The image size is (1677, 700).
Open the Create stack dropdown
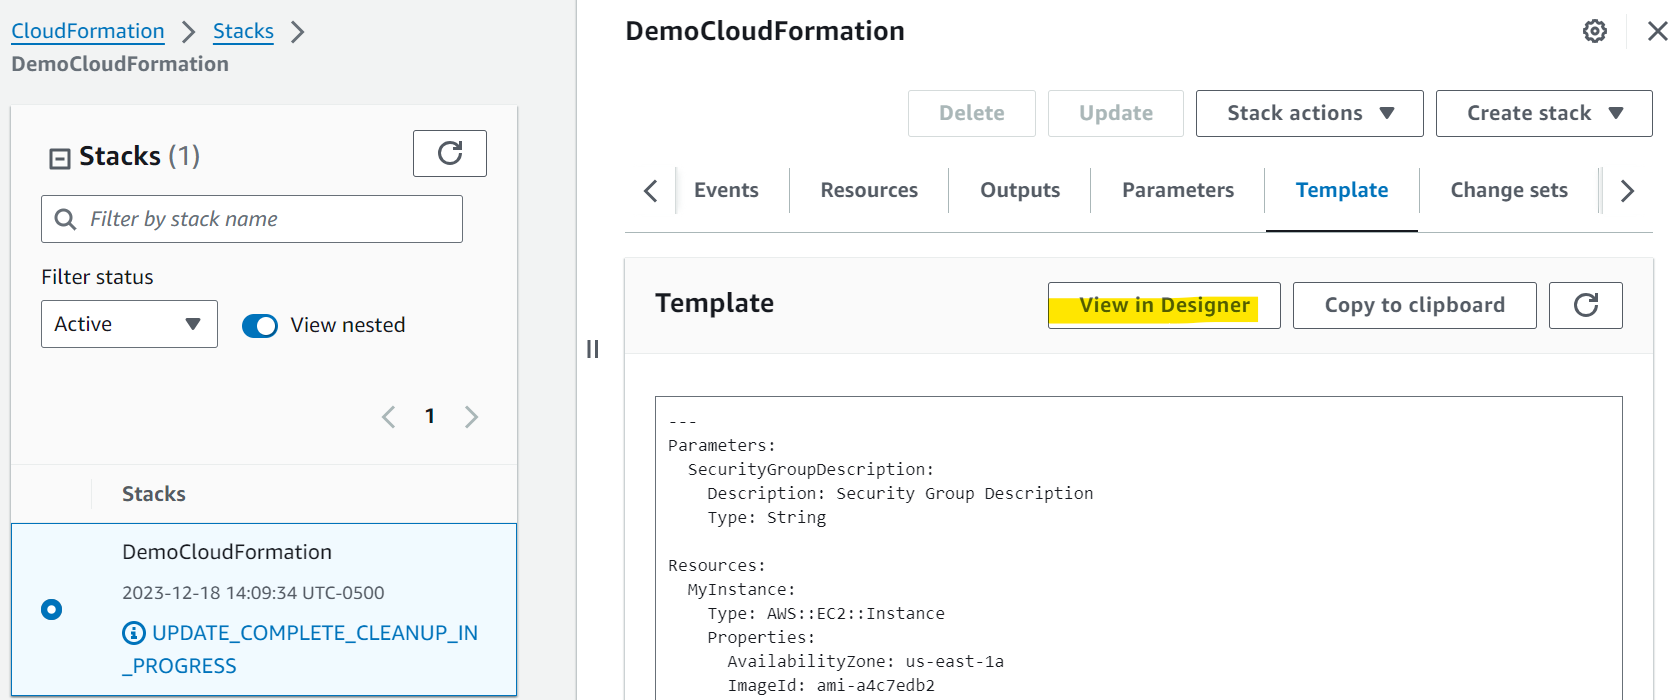click(1544, 113)
